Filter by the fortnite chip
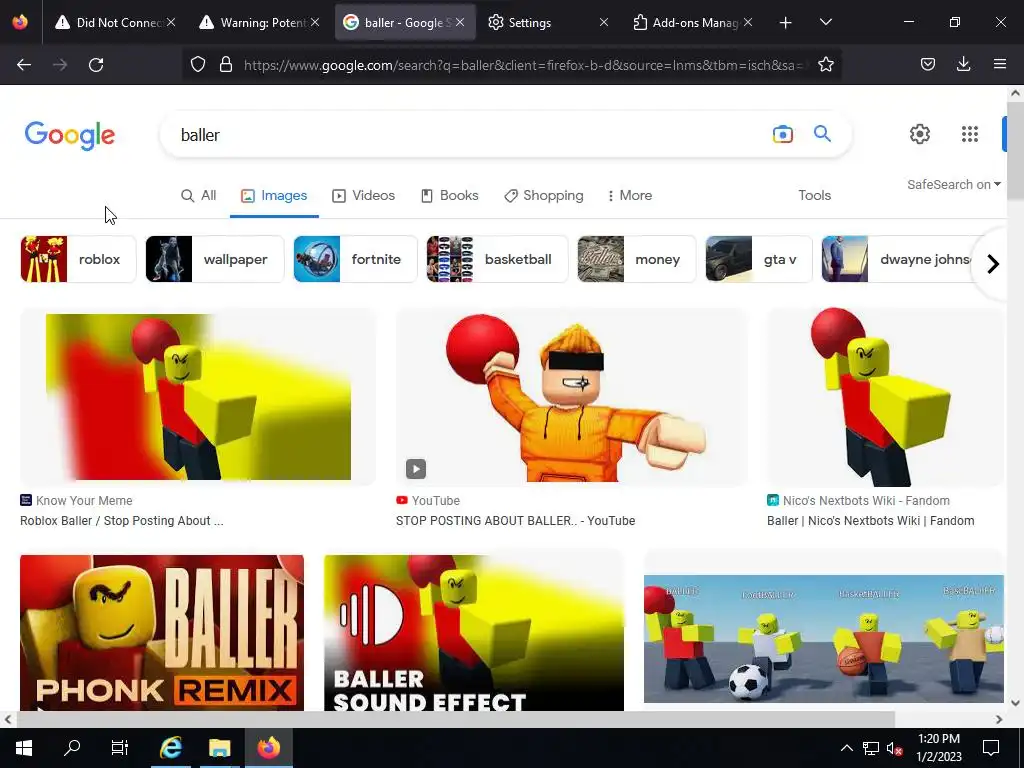Screen dimensions: 1024x768 click(355, 259)
